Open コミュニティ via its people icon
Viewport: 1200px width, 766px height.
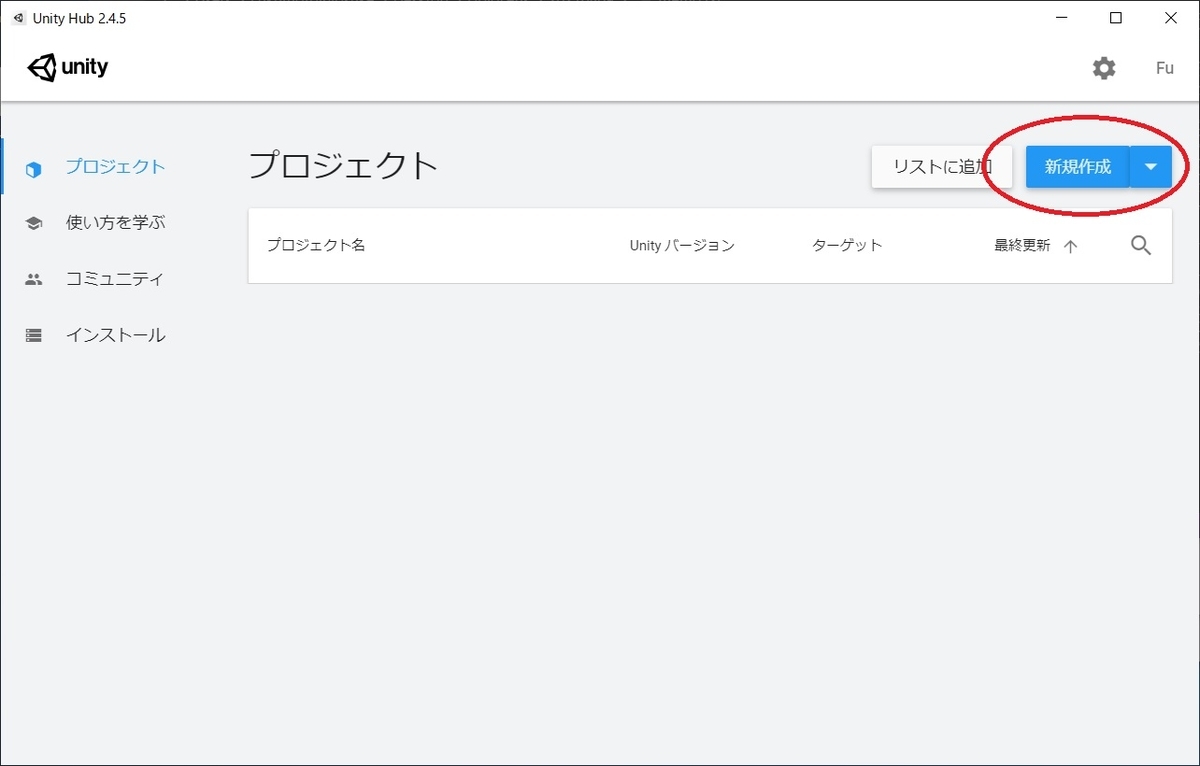tap(33, 279)
